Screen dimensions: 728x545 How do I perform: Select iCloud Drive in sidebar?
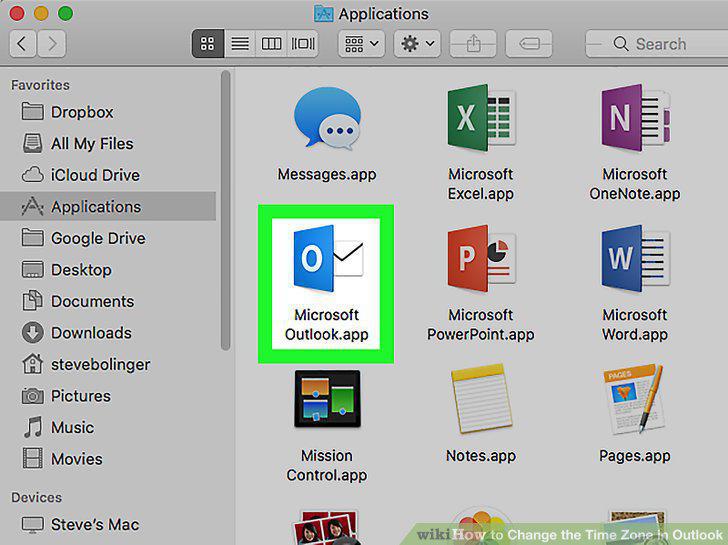[108, 175]
